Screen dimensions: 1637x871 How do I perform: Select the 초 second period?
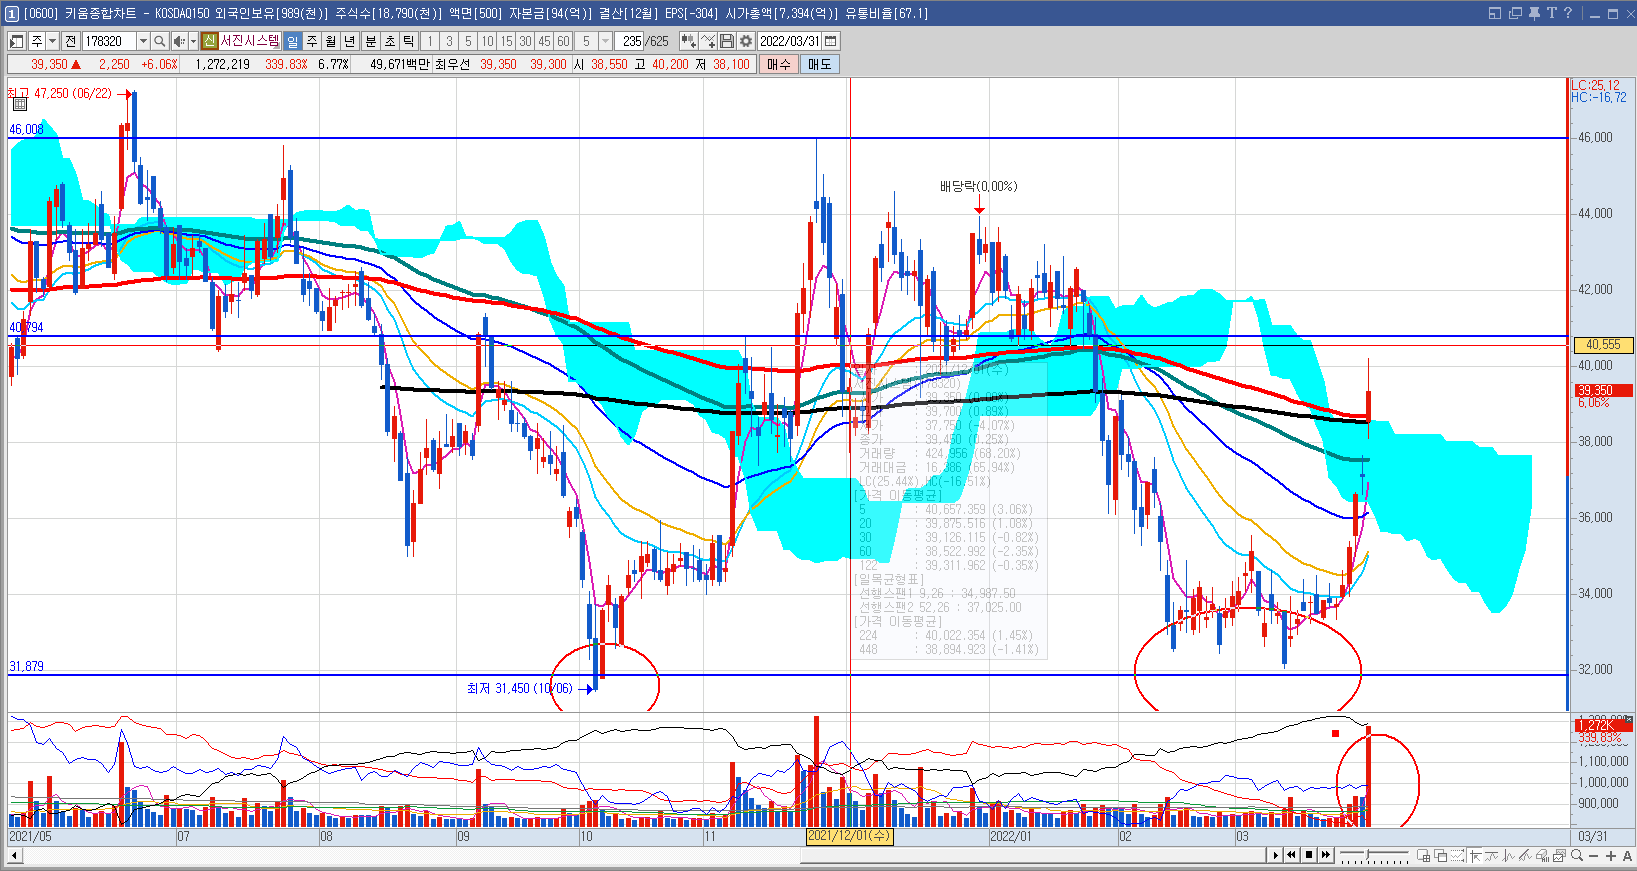[389, 41]
